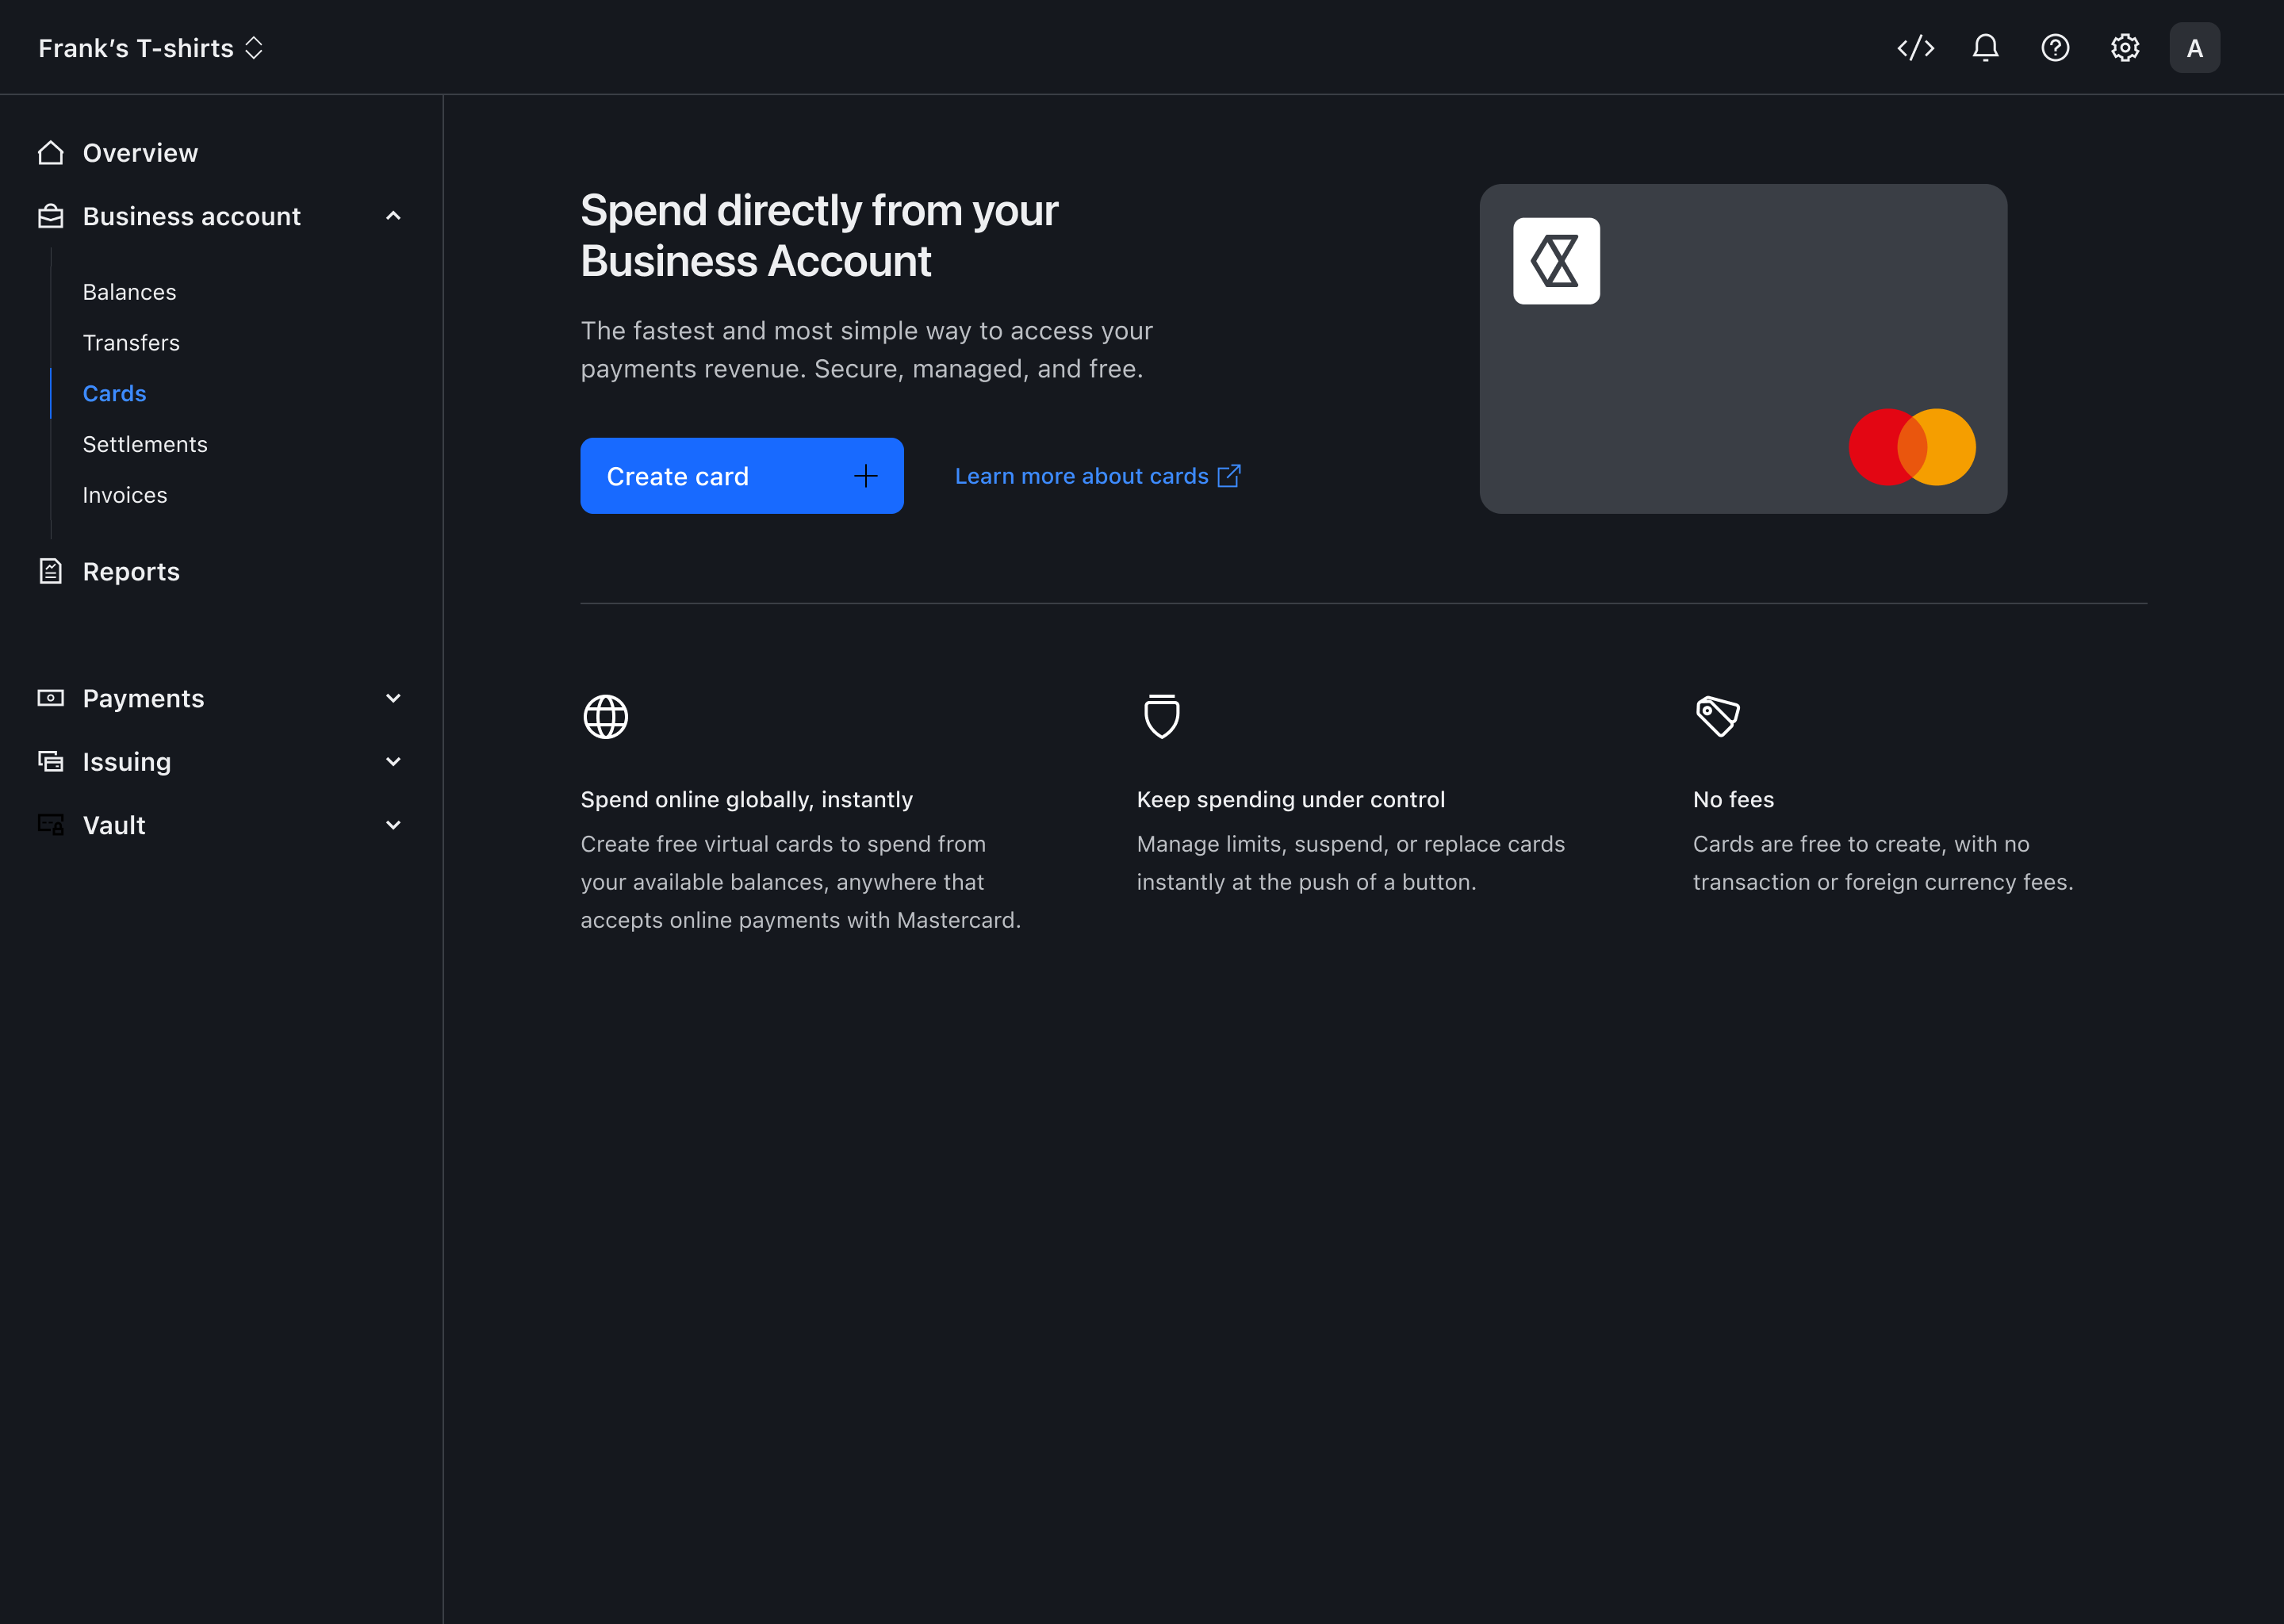2284x1624 pixels.
Task: Click the Mastercard logo on the card
Action: [1912, 447]
